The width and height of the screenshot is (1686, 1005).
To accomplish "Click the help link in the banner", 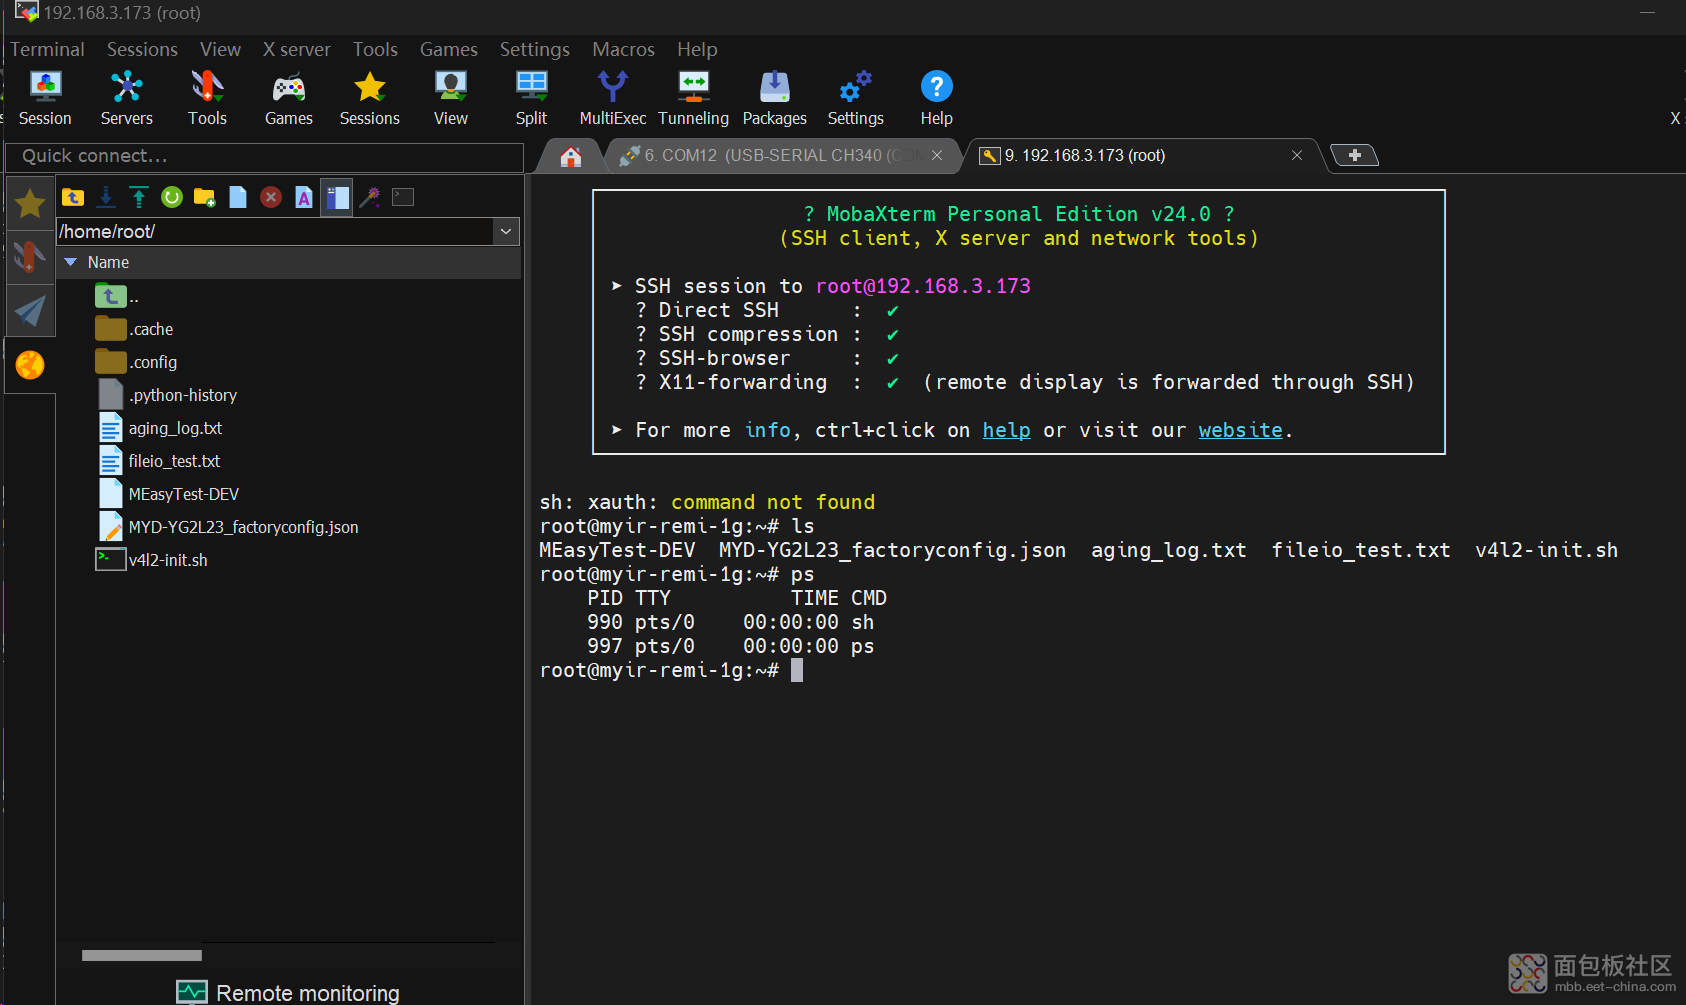I will [1006, 430].
